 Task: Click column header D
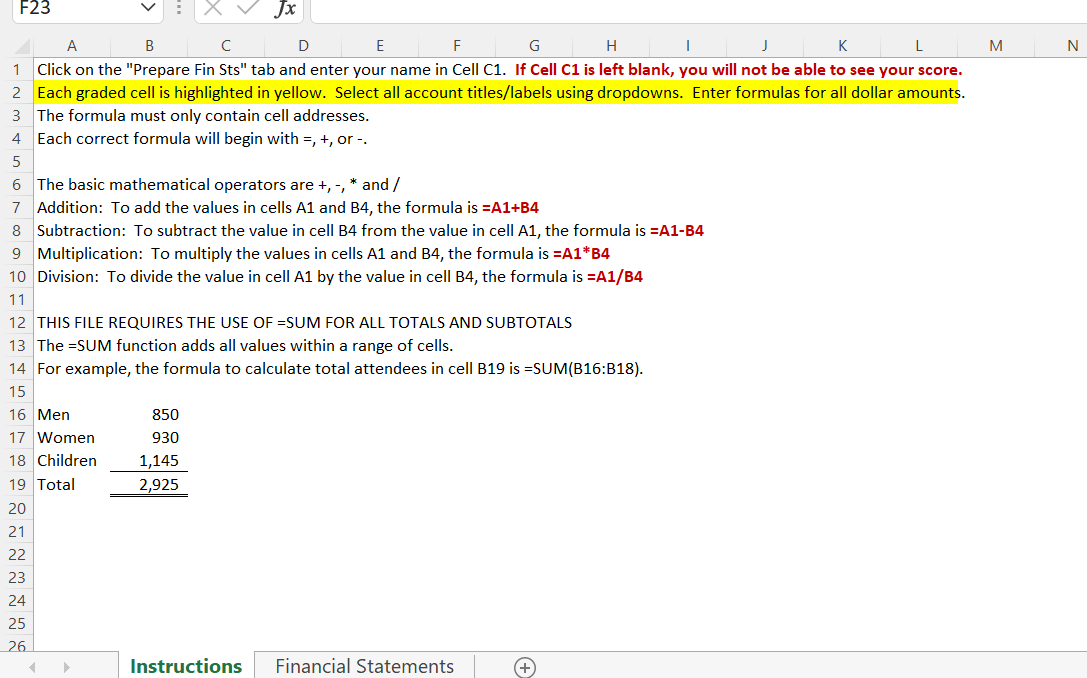[302, 45]
